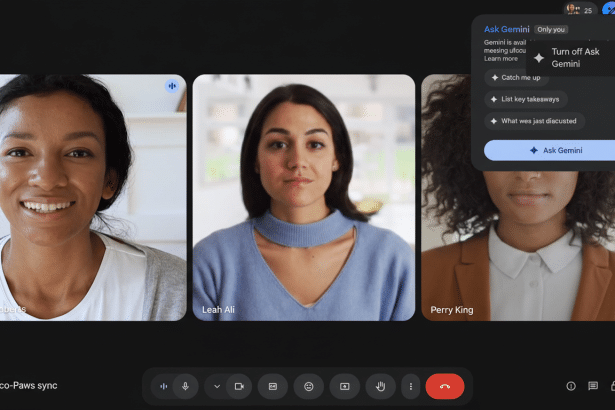Click the speaking indicator on left tile
Image resolution: width=615 pixels, height=410 pixels.
172,86
